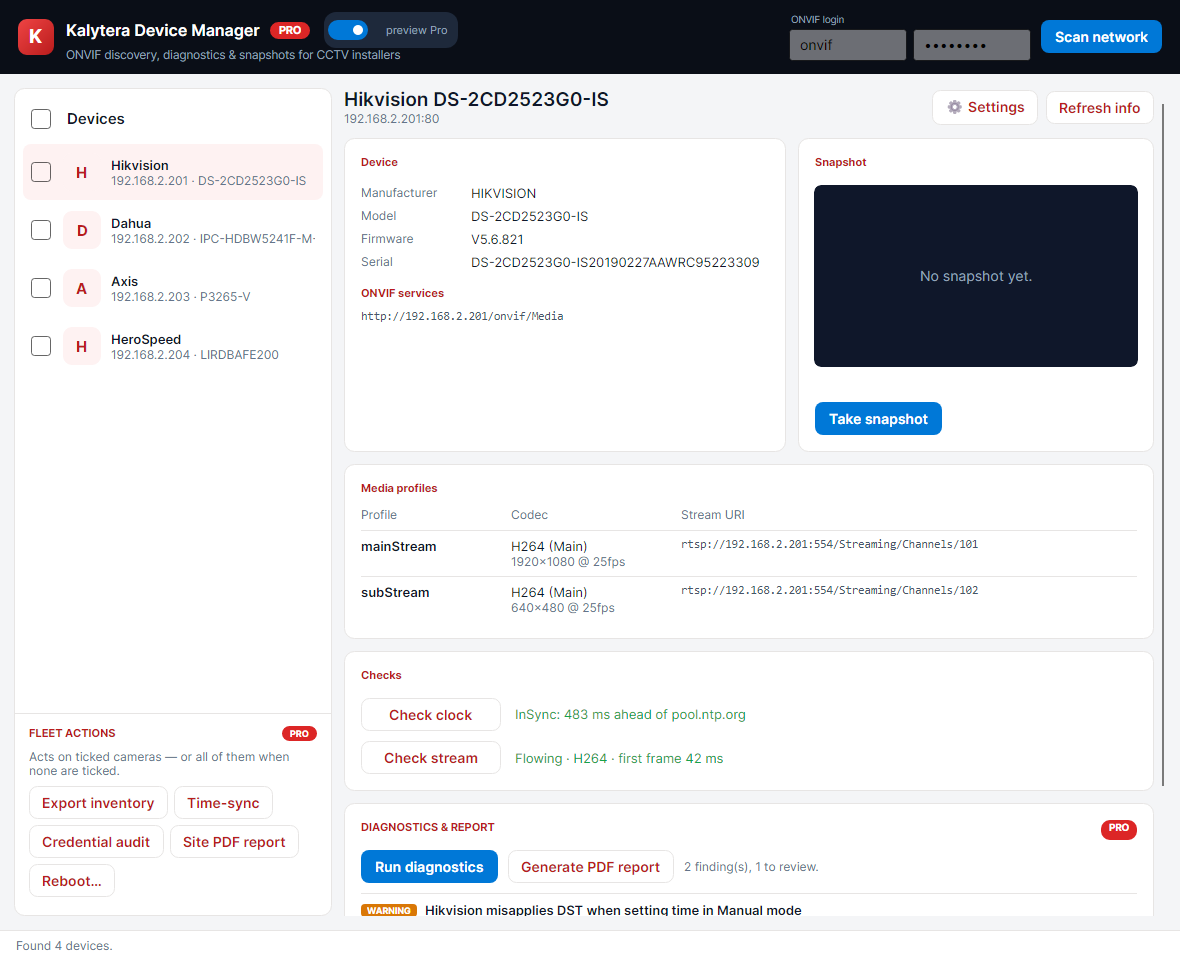Click the Time-sync fleet action

tap(224, 803)
